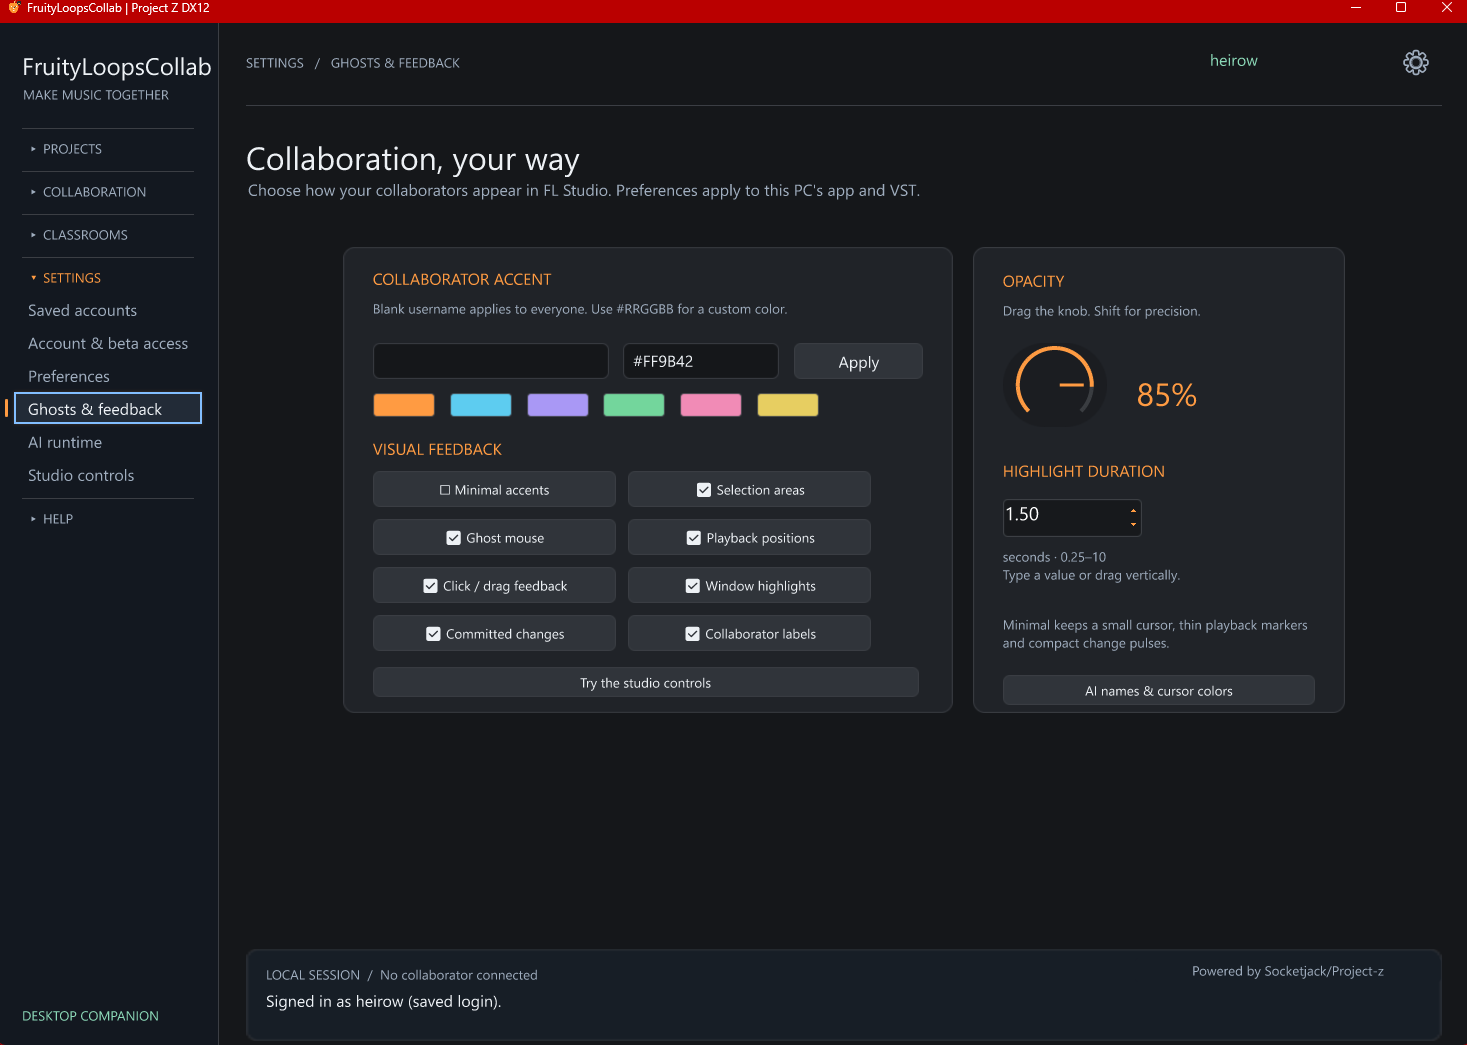The width and height of the screenshot is (1467, 1045).
Task: Click the heirow username at top
Action: (x=1234, y=61)
